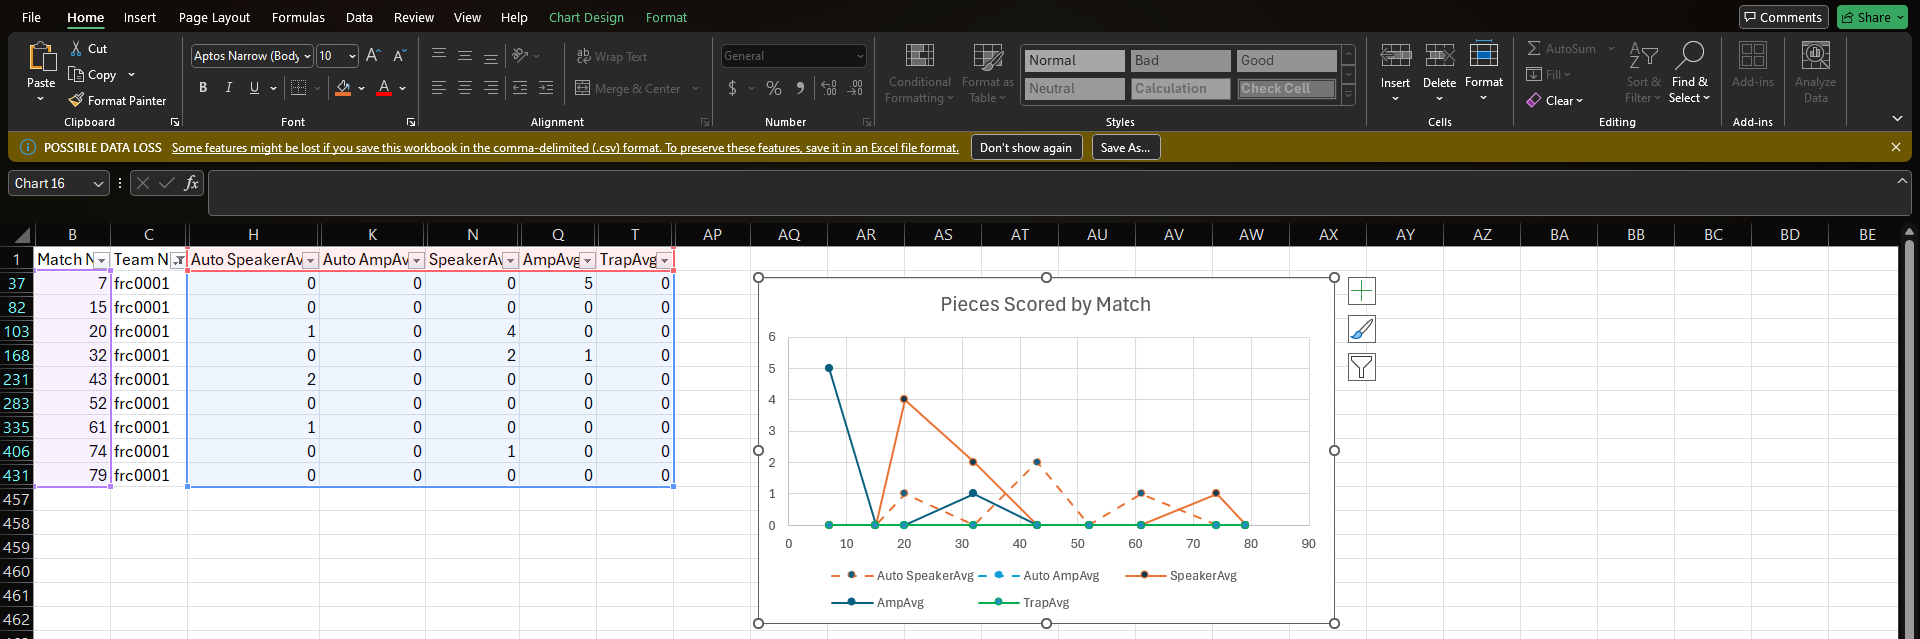The image size is (1920, 639).
Task: Dismiss the data loss message bar
Action: coord(1896,147)
